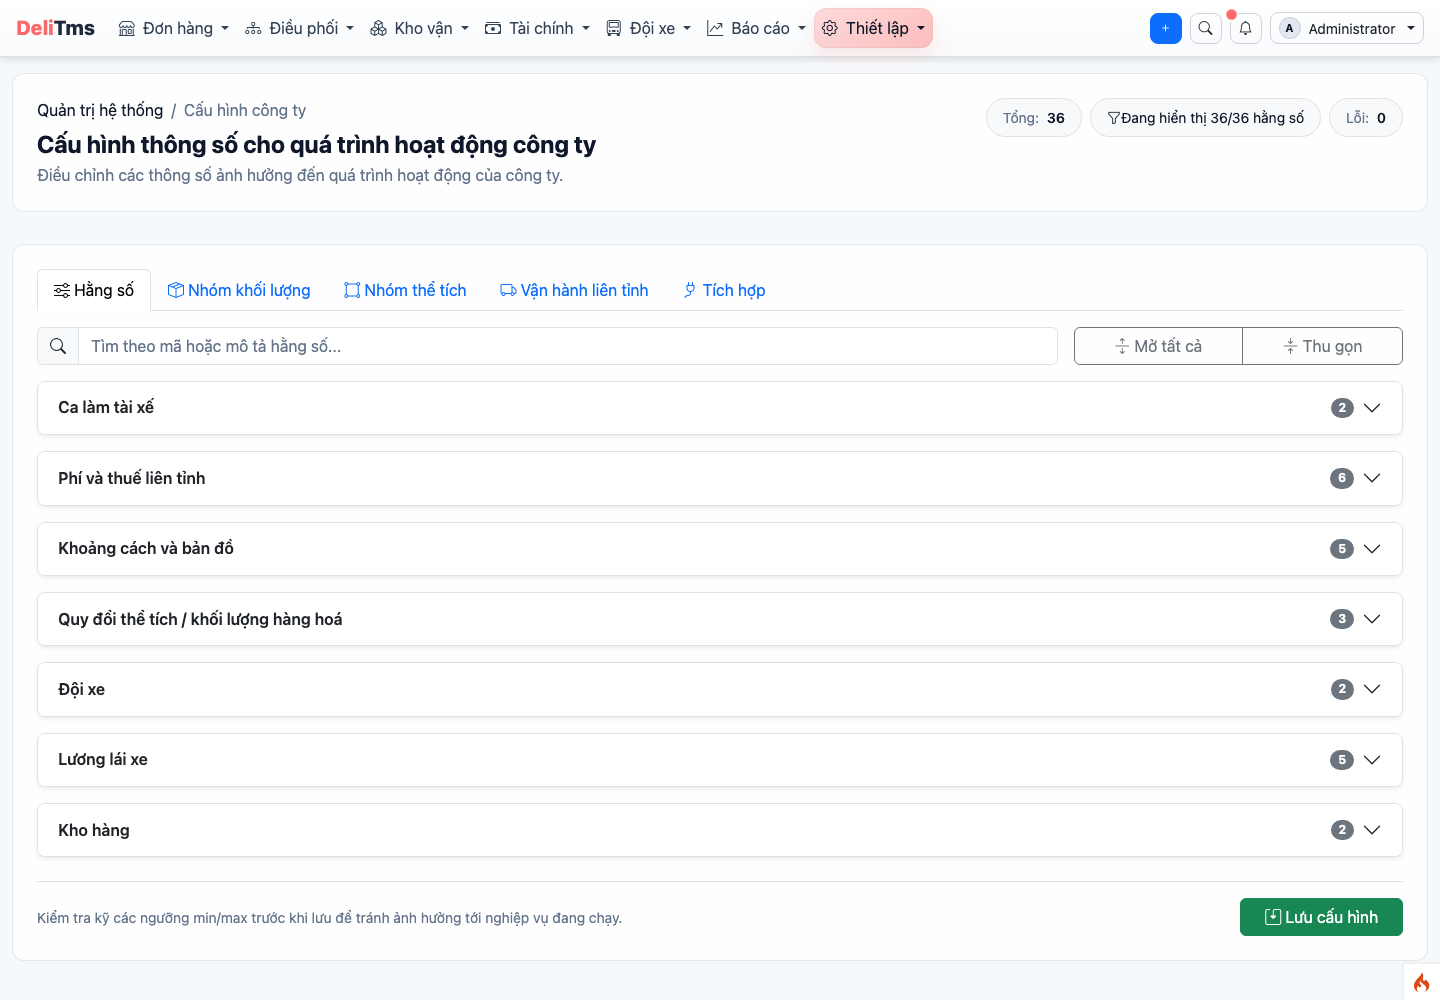
Task: Switch to the Tích hợp tab
Action: coord(724,290)
